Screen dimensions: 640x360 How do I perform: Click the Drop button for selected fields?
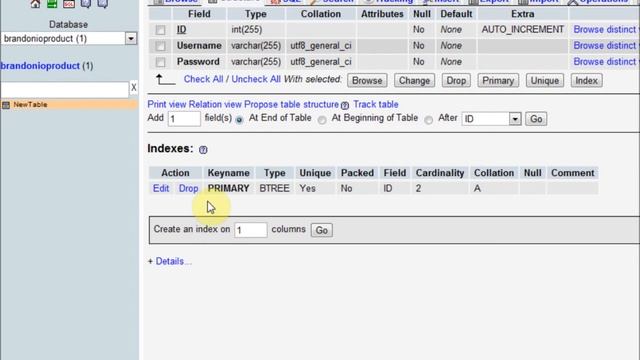click(x=456, y=80)
